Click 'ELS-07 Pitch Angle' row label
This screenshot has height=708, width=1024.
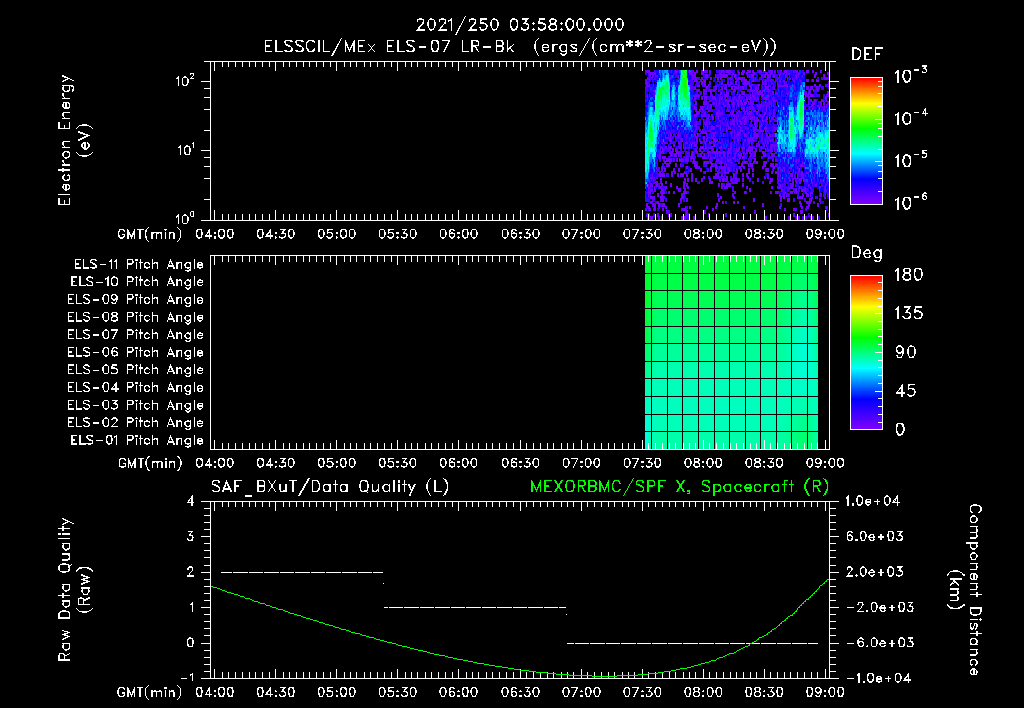(136, 335)
